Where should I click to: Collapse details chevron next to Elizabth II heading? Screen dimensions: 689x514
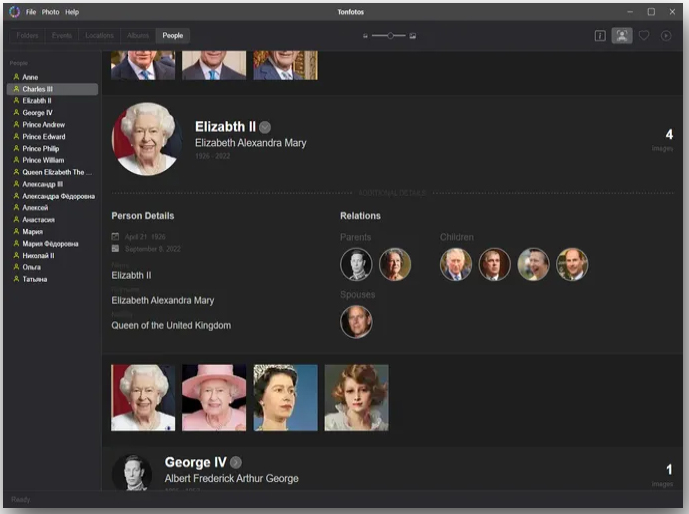point(265,127)
